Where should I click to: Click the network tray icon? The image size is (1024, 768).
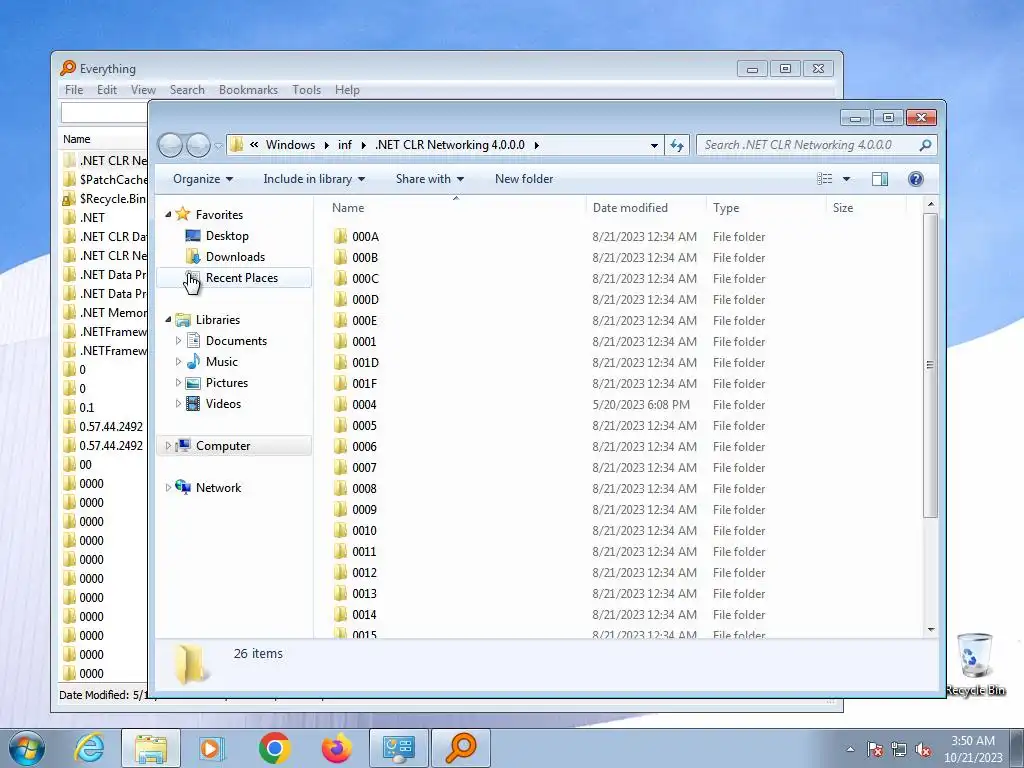[x=899, y=750]
